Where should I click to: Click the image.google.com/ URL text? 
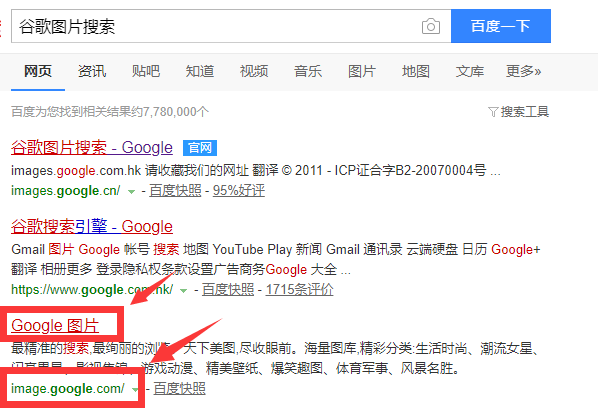tap(68, 389)
